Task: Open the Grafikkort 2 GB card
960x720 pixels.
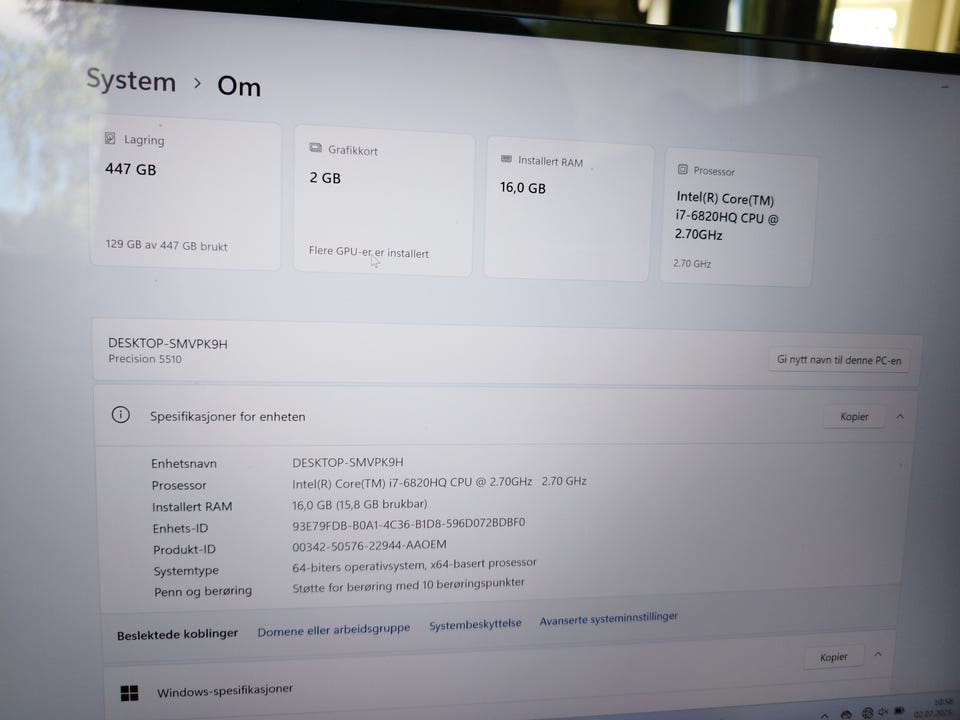Action: pos(384,201)
